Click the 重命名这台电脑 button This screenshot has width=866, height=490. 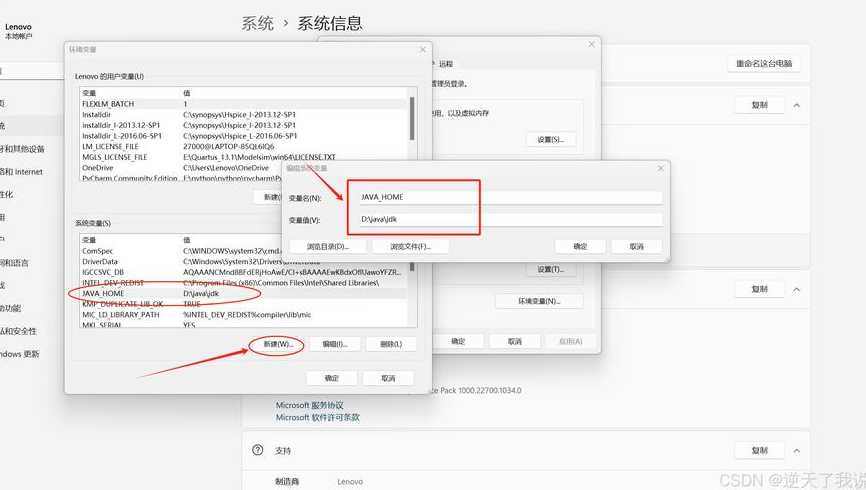[x=764, y=64]
